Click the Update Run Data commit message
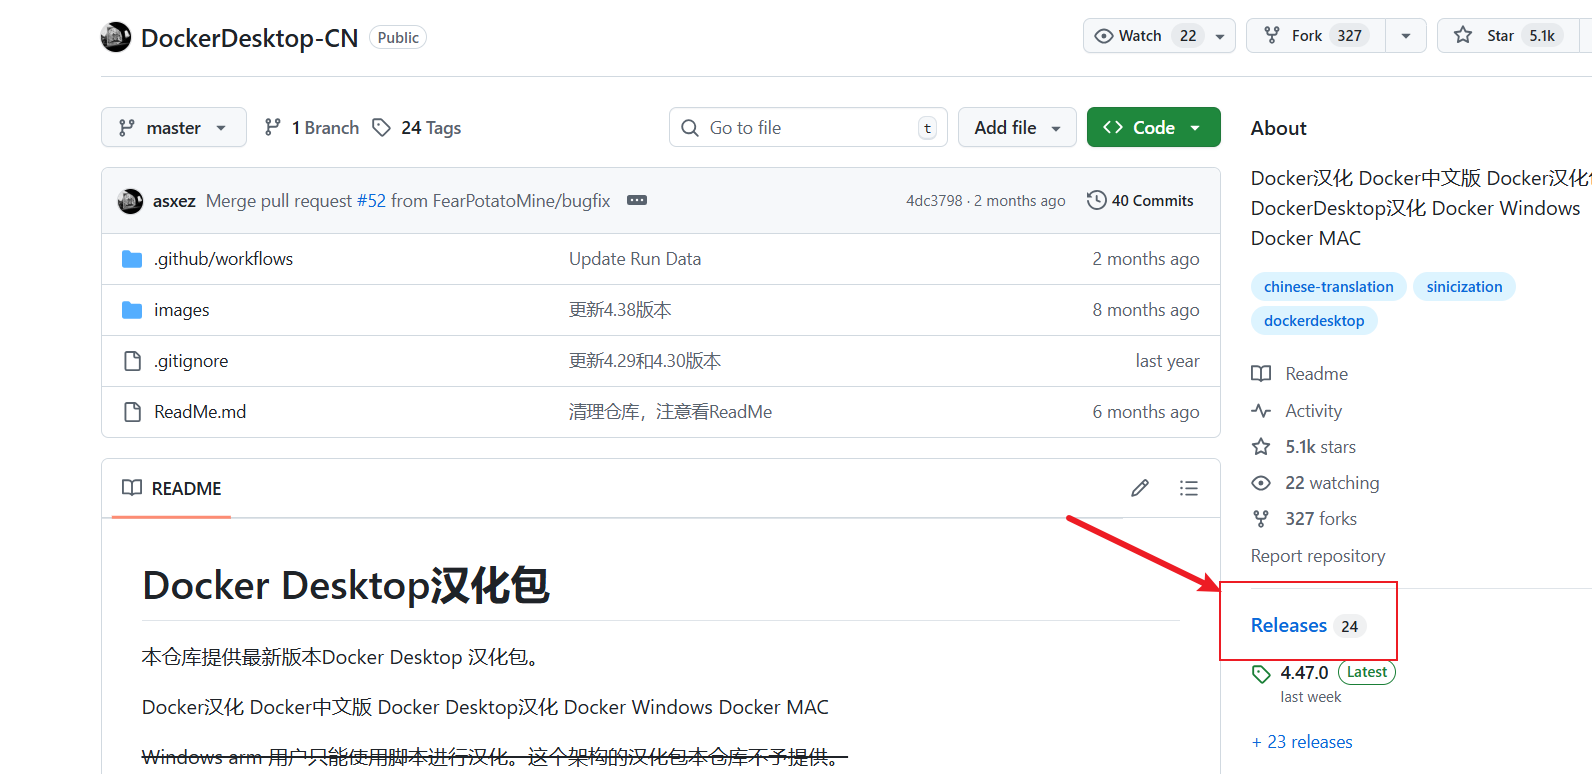Image resolution: width=1592 pixels, height=774 pixels. tap(635, 259)
